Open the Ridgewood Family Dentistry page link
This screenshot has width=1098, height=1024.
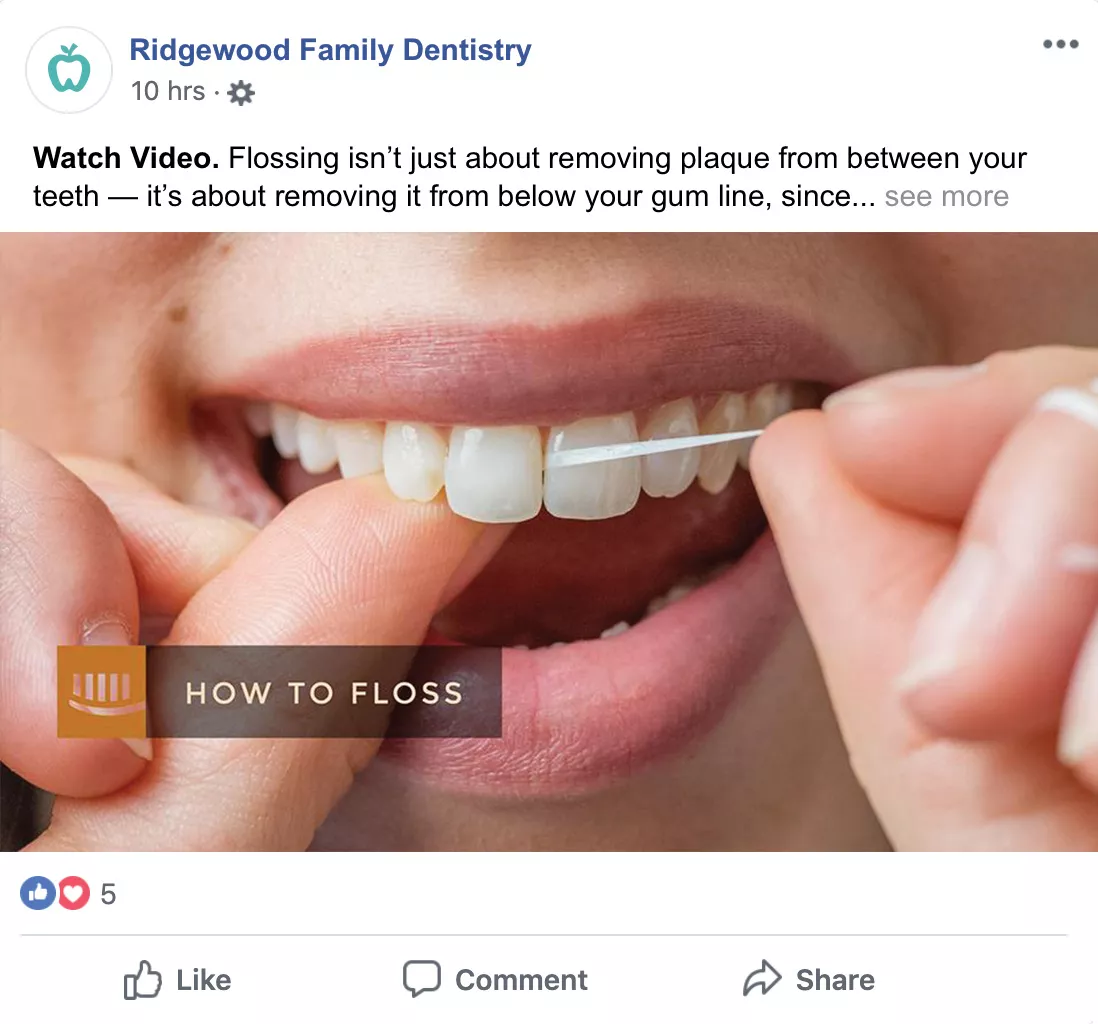(x=330, y=49)
